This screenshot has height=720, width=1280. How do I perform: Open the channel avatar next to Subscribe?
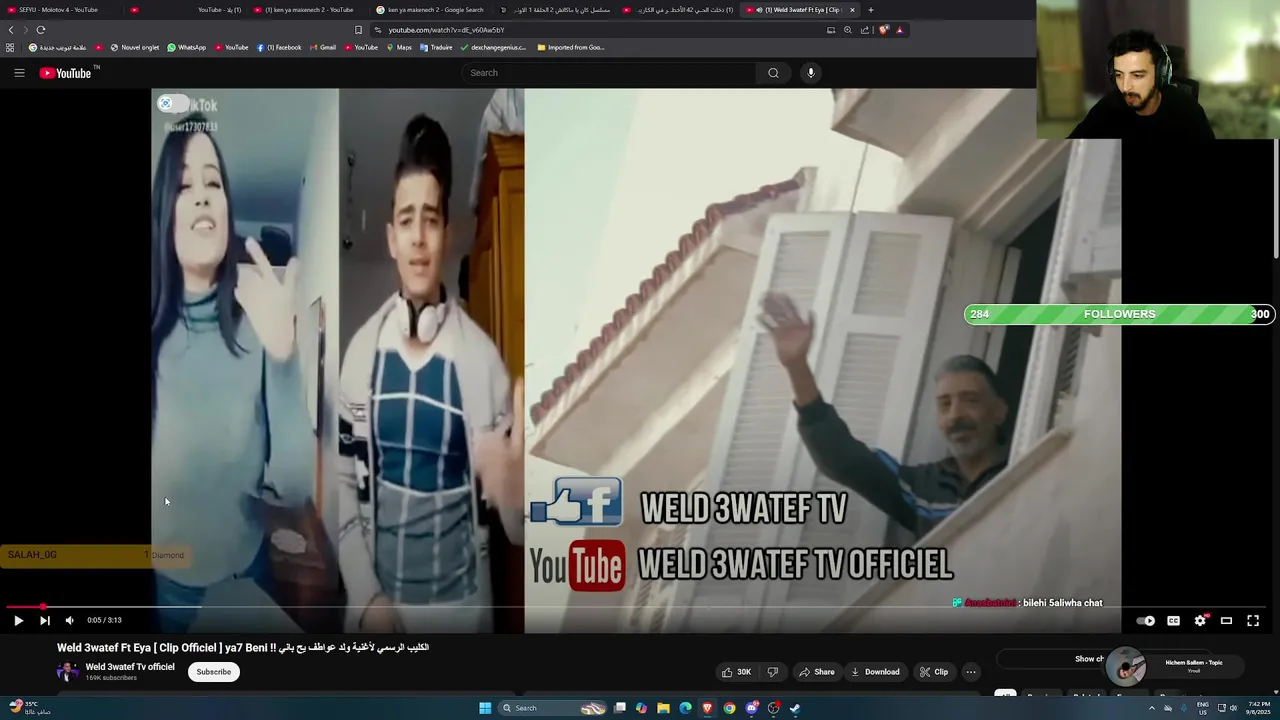(67, 672)
